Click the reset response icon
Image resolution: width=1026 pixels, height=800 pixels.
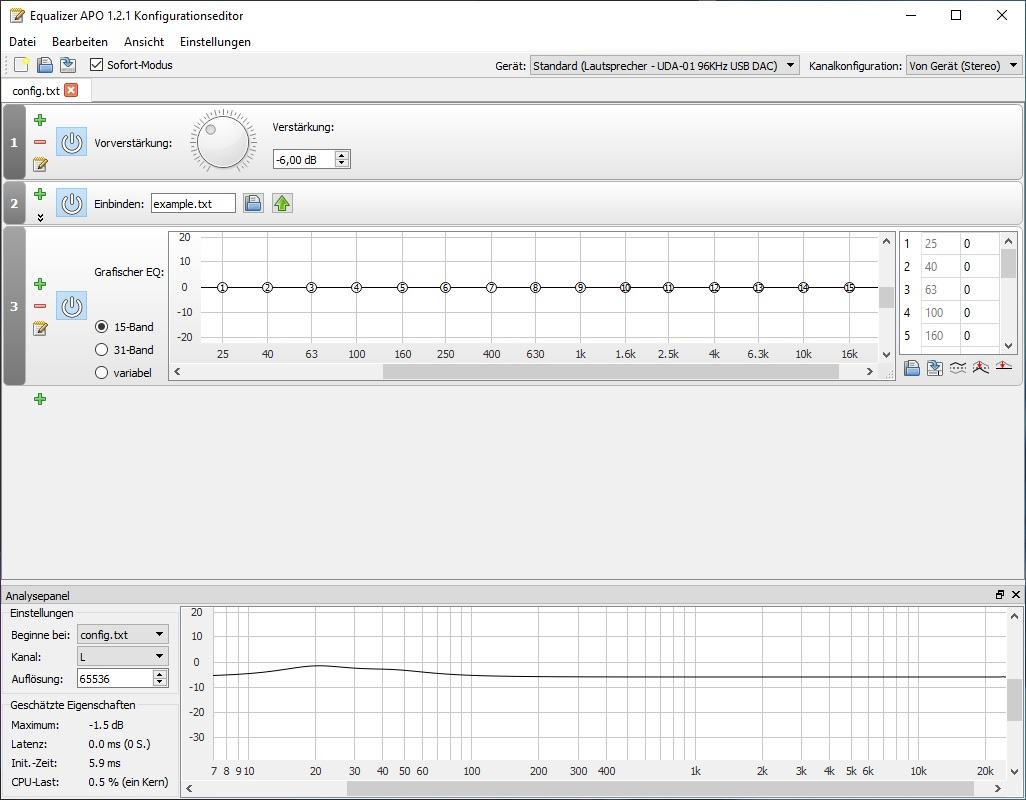(x=1004, y=366)
